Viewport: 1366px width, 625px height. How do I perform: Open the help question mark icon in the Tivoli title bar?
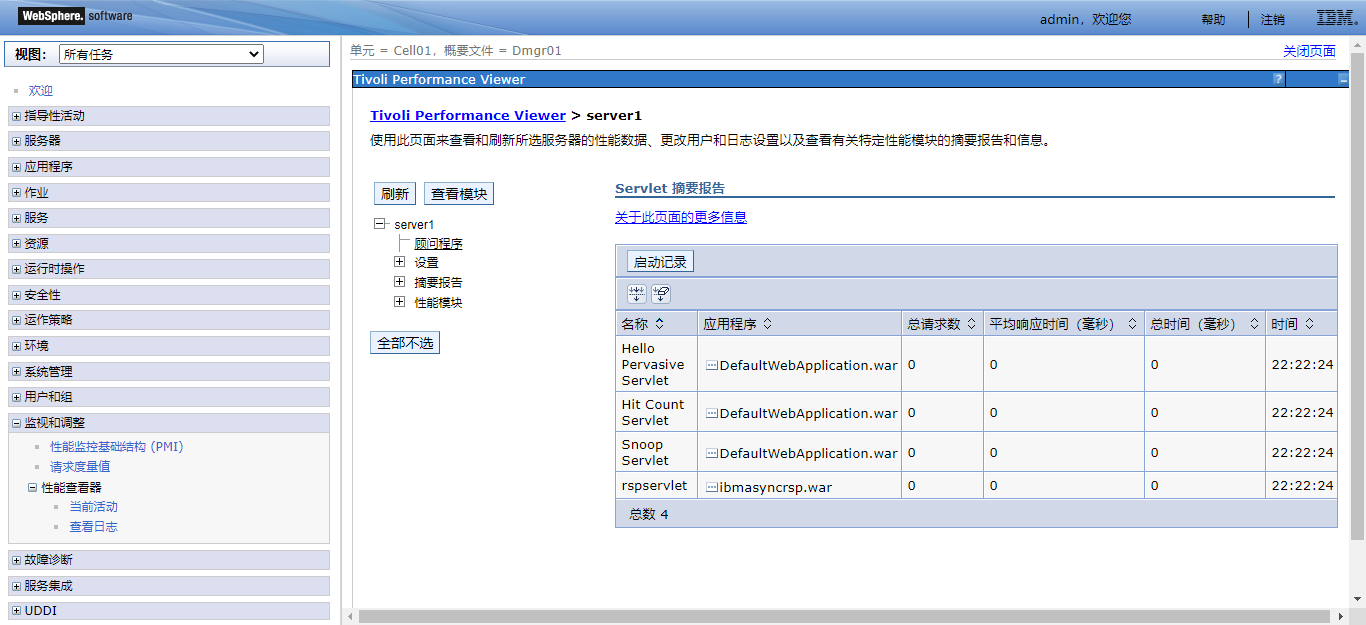coord(1278,79)
